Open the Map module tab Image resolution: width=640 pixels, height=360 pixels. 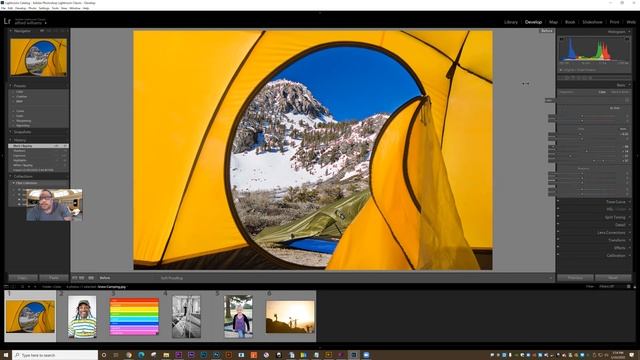[x=553, y=22]
